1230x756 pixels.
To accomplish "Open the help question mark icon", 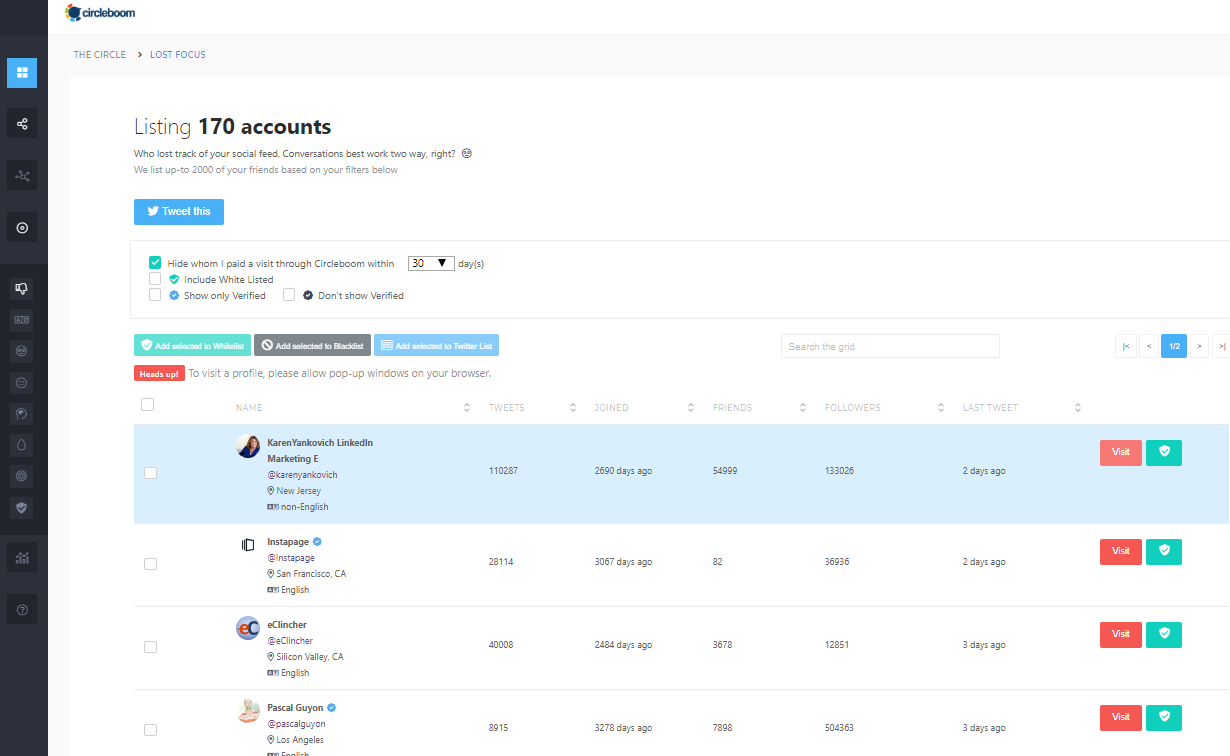I will pyautogui.click(x=22, y=609).
